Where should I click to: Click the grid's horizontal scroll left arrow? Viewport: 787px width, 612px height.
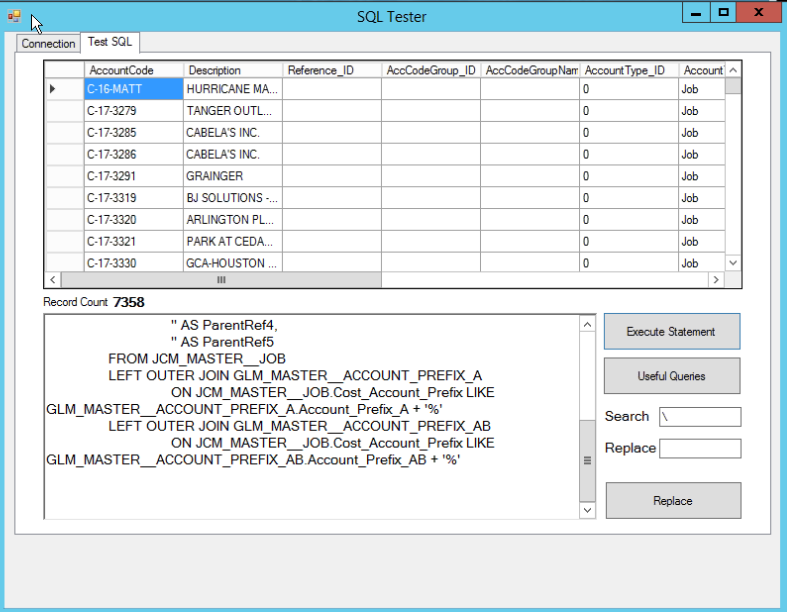[53, 280]
